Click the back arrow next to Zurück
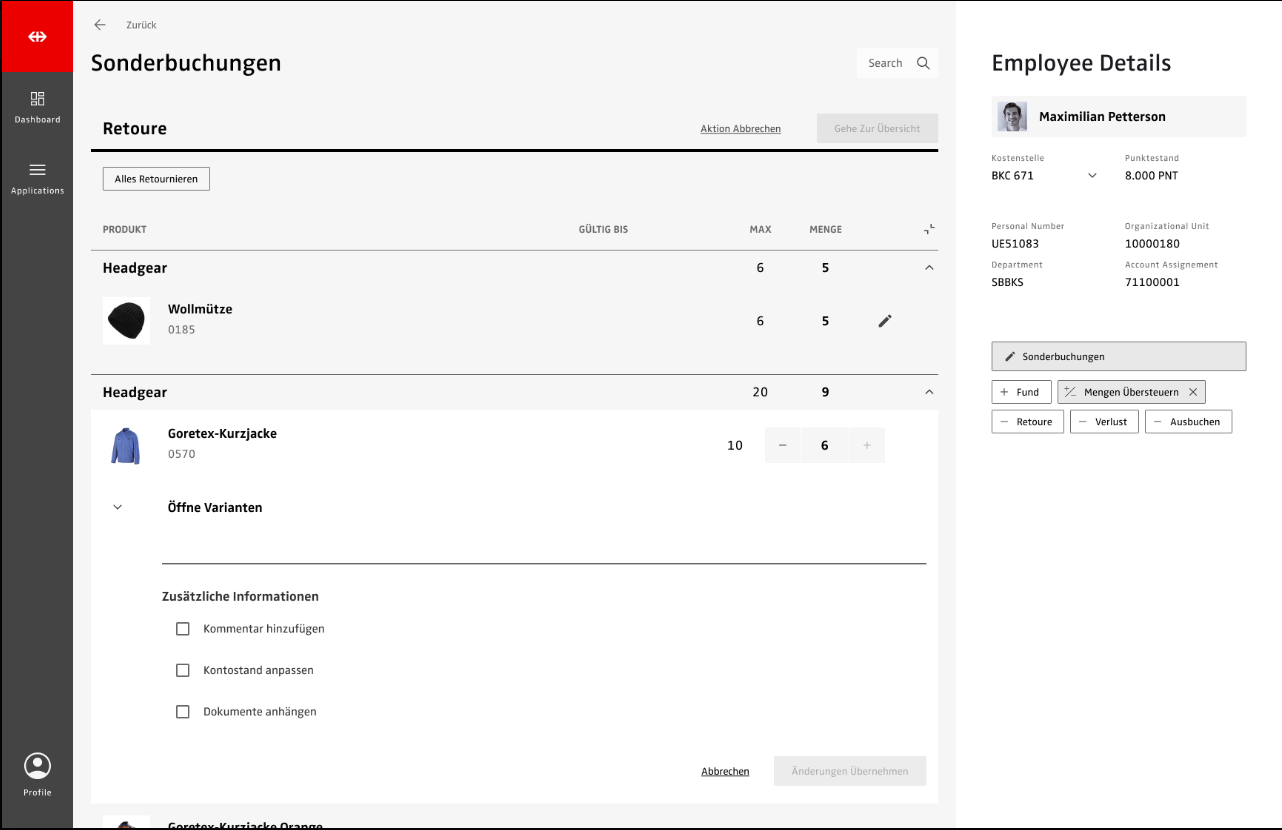Viewport: 1282px width, 830px height. pos(100,25)
